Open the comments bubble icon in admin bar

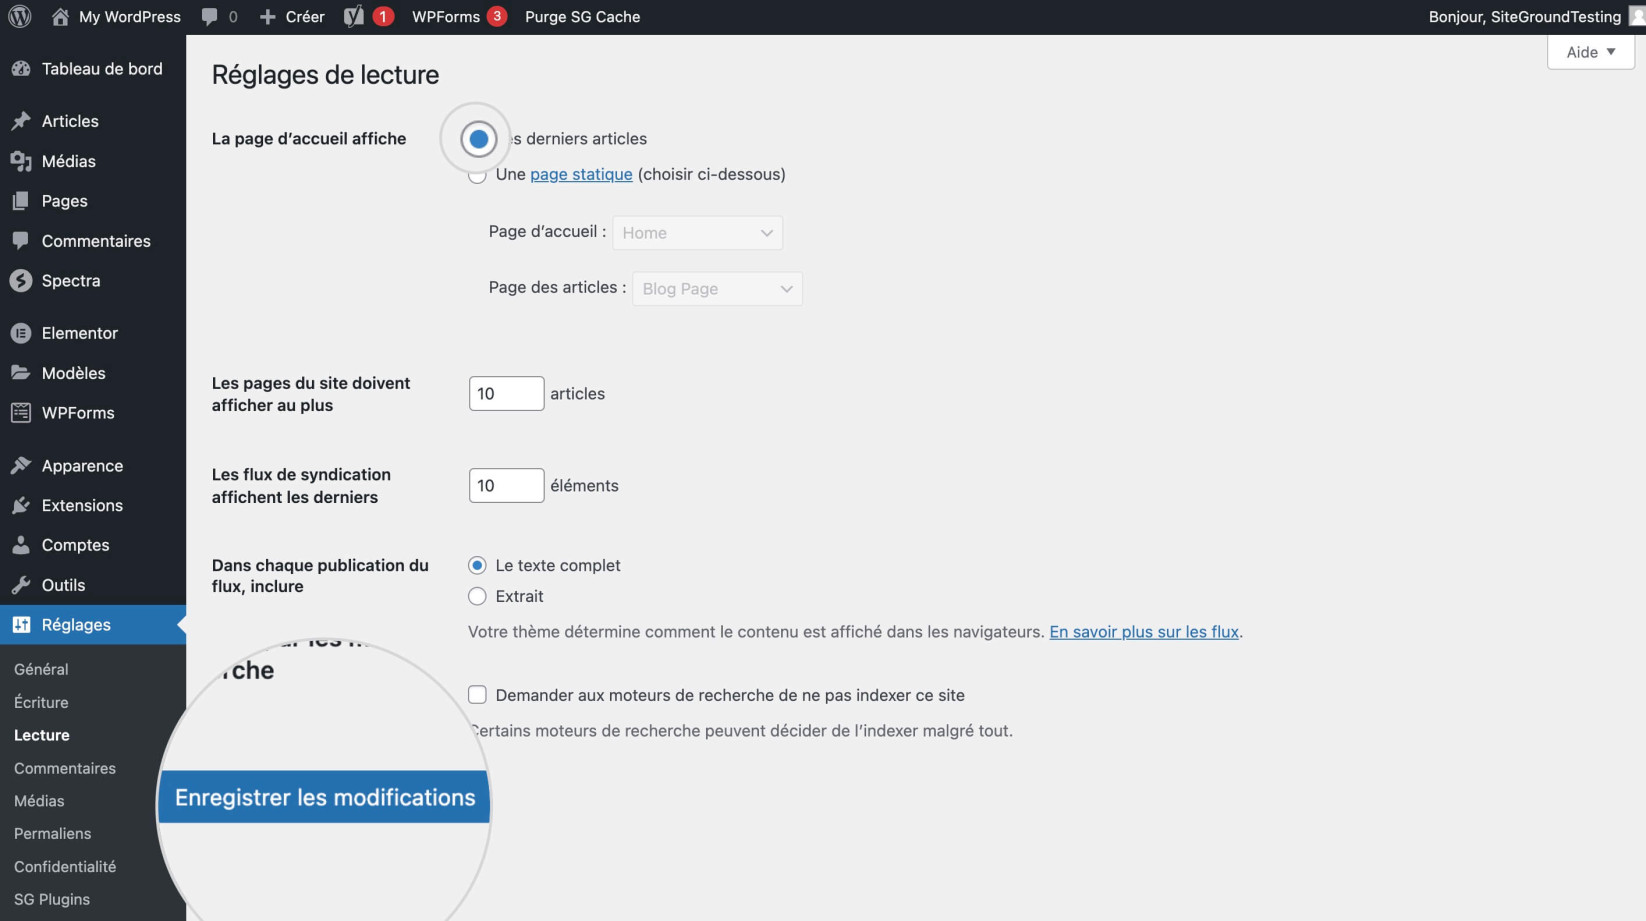tap(209, 17)
